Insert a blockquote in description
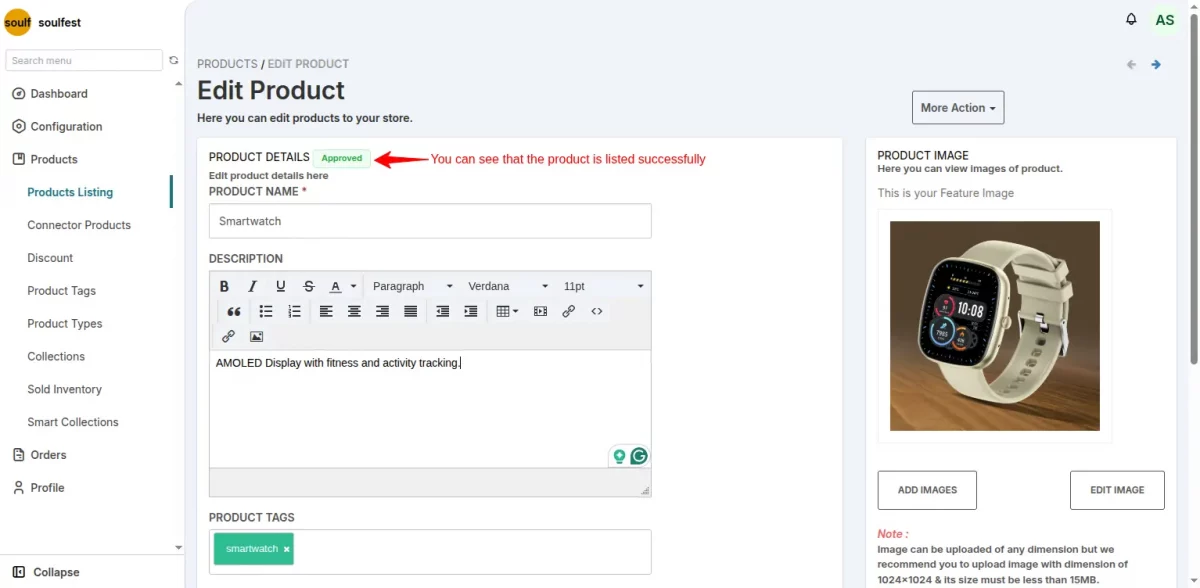The width and height of the screenshot is (1200, 588). (233, 311)
